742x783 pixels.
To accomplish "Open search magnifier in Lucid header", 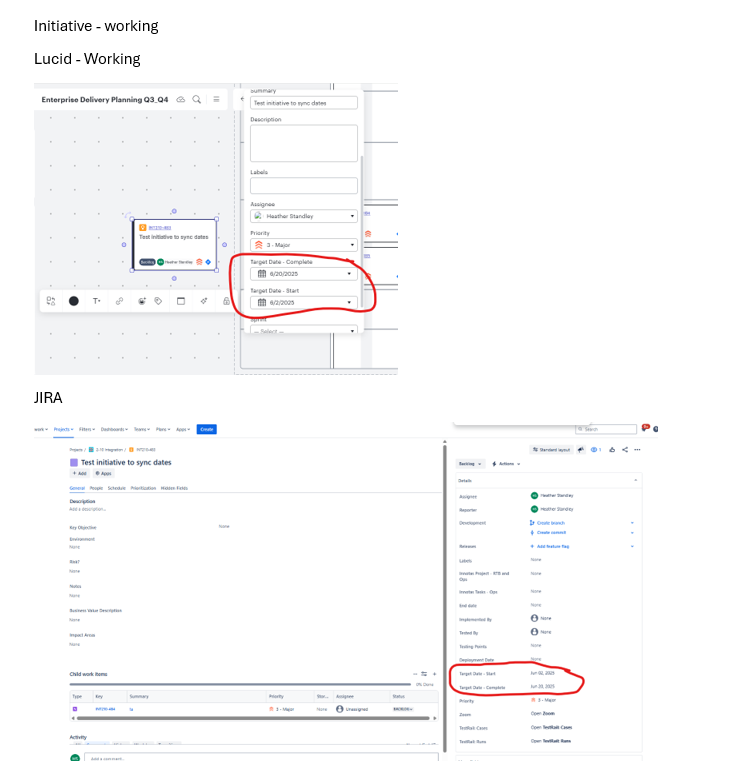I will 197,99.
